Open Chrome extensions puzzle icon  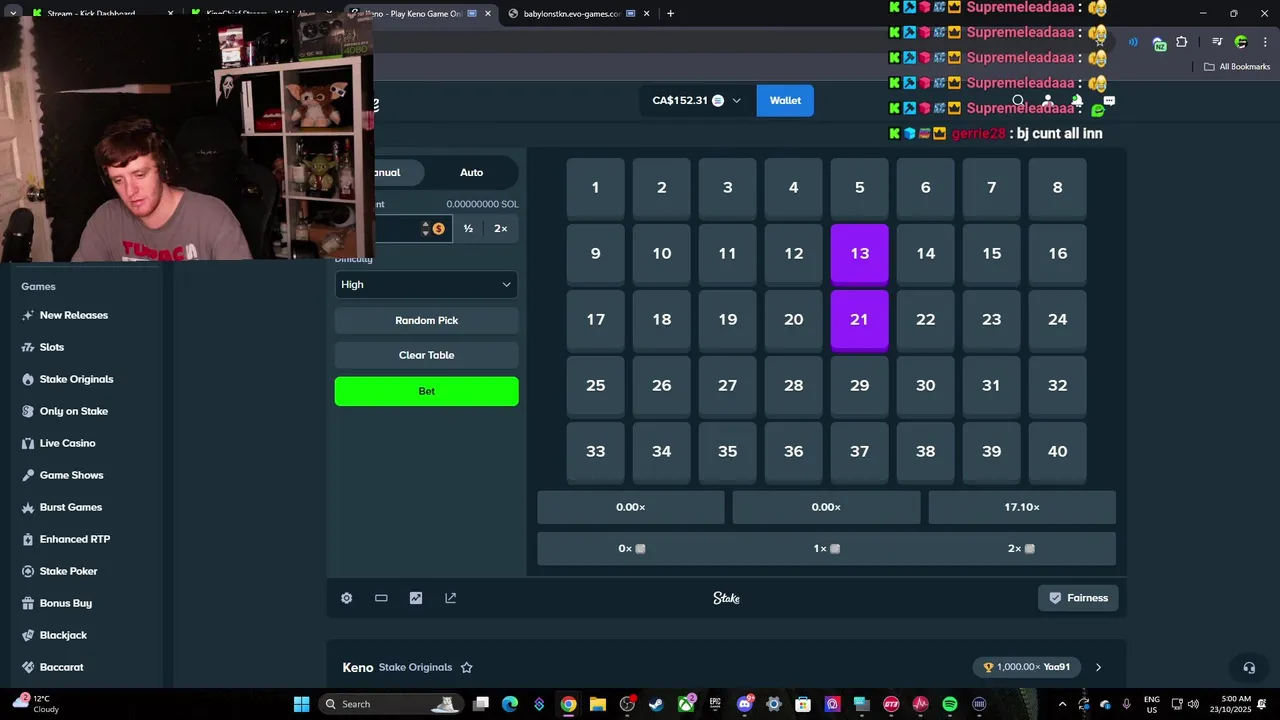click(x=1182, y=42)
